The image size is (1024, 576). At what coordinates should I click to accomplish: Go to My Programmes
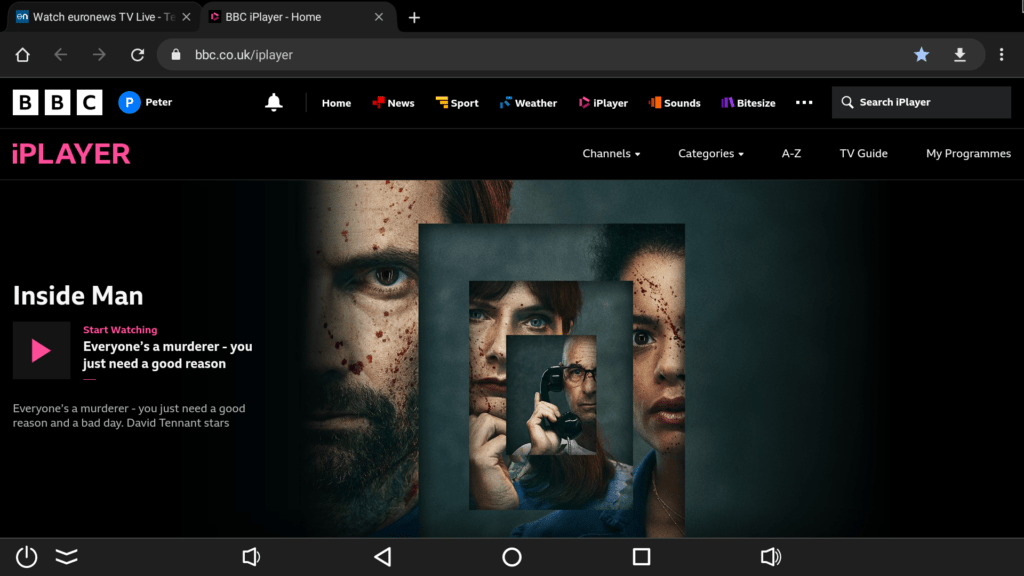click(968, 153)
